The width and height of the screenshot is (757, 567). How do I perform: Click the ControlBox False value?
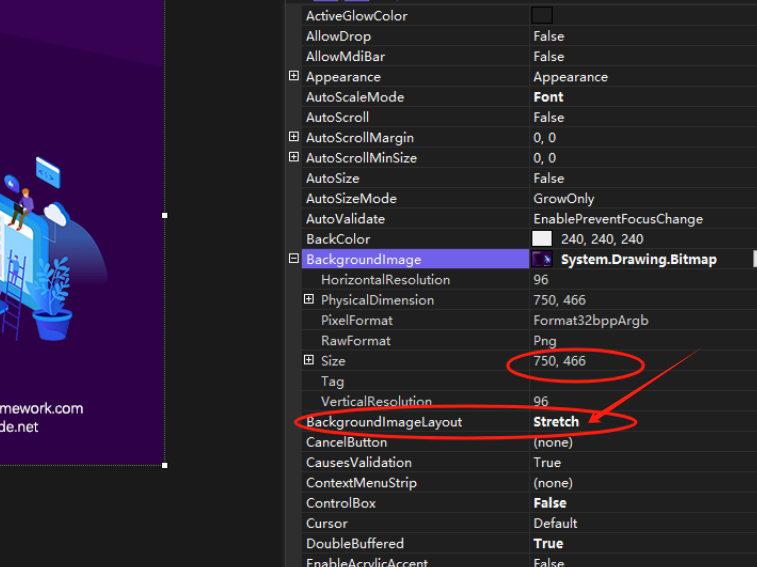550,503
